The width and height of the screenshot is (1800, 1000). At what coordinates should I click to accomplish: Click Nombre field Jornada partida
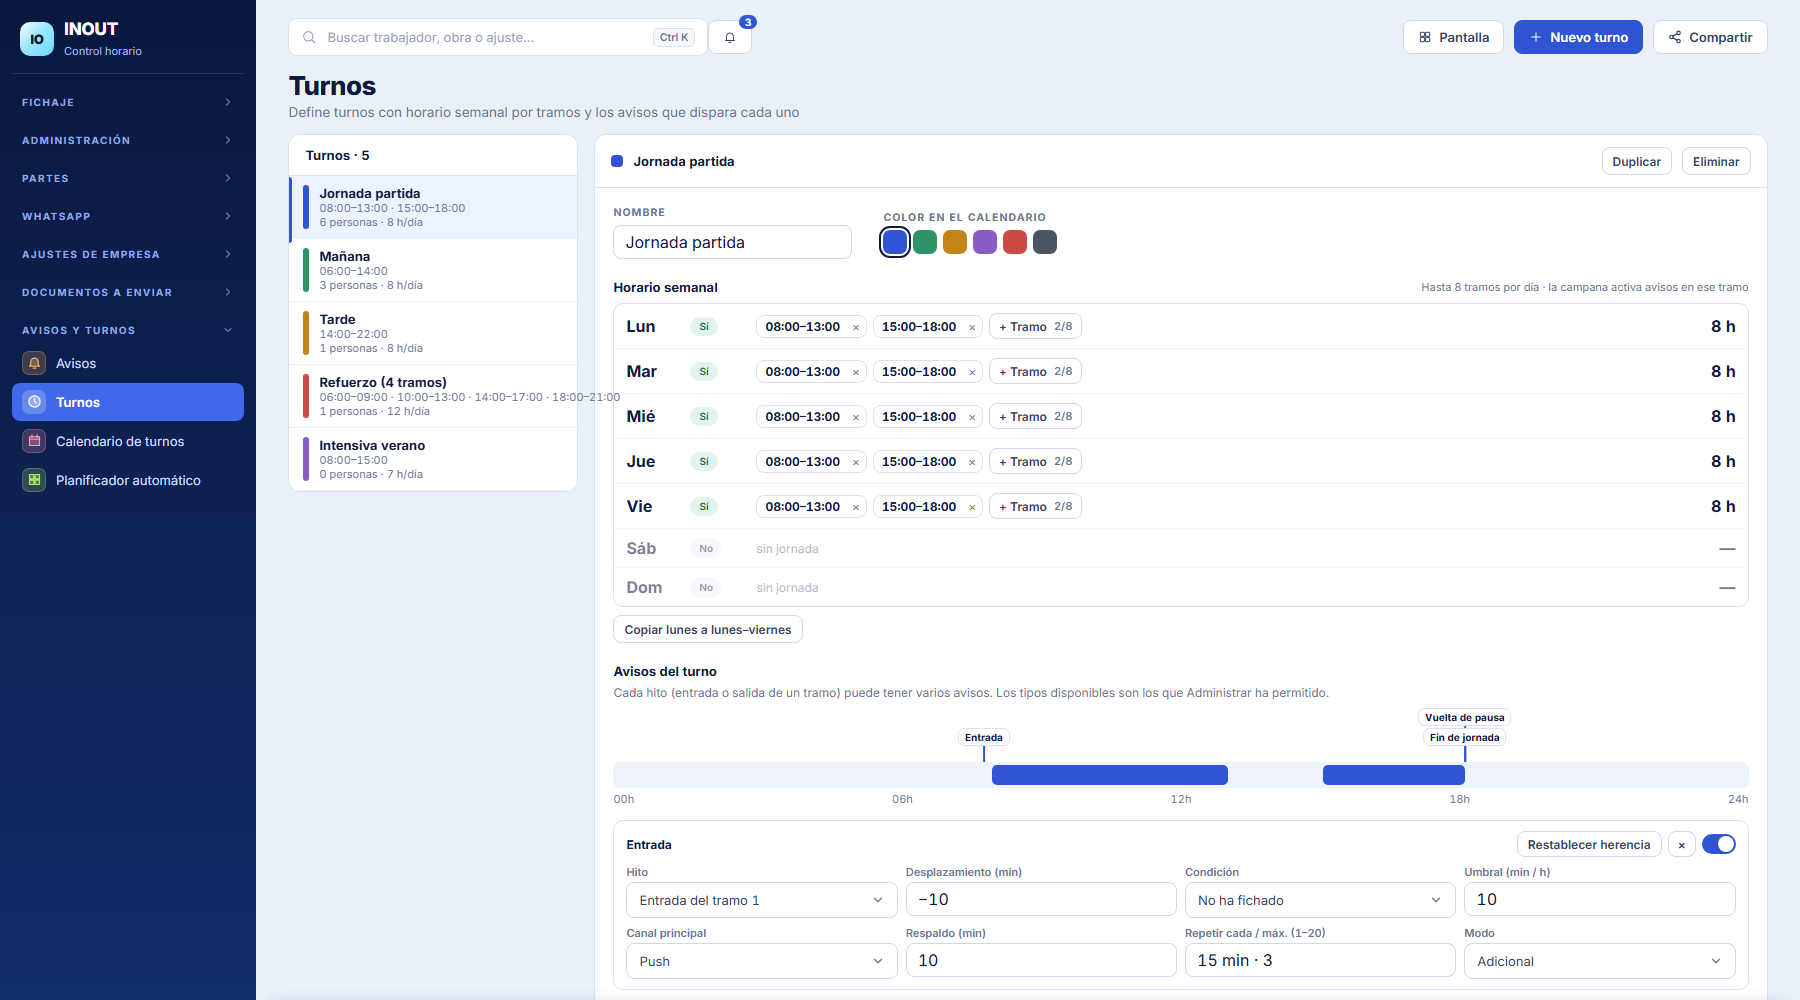[732, 242]
